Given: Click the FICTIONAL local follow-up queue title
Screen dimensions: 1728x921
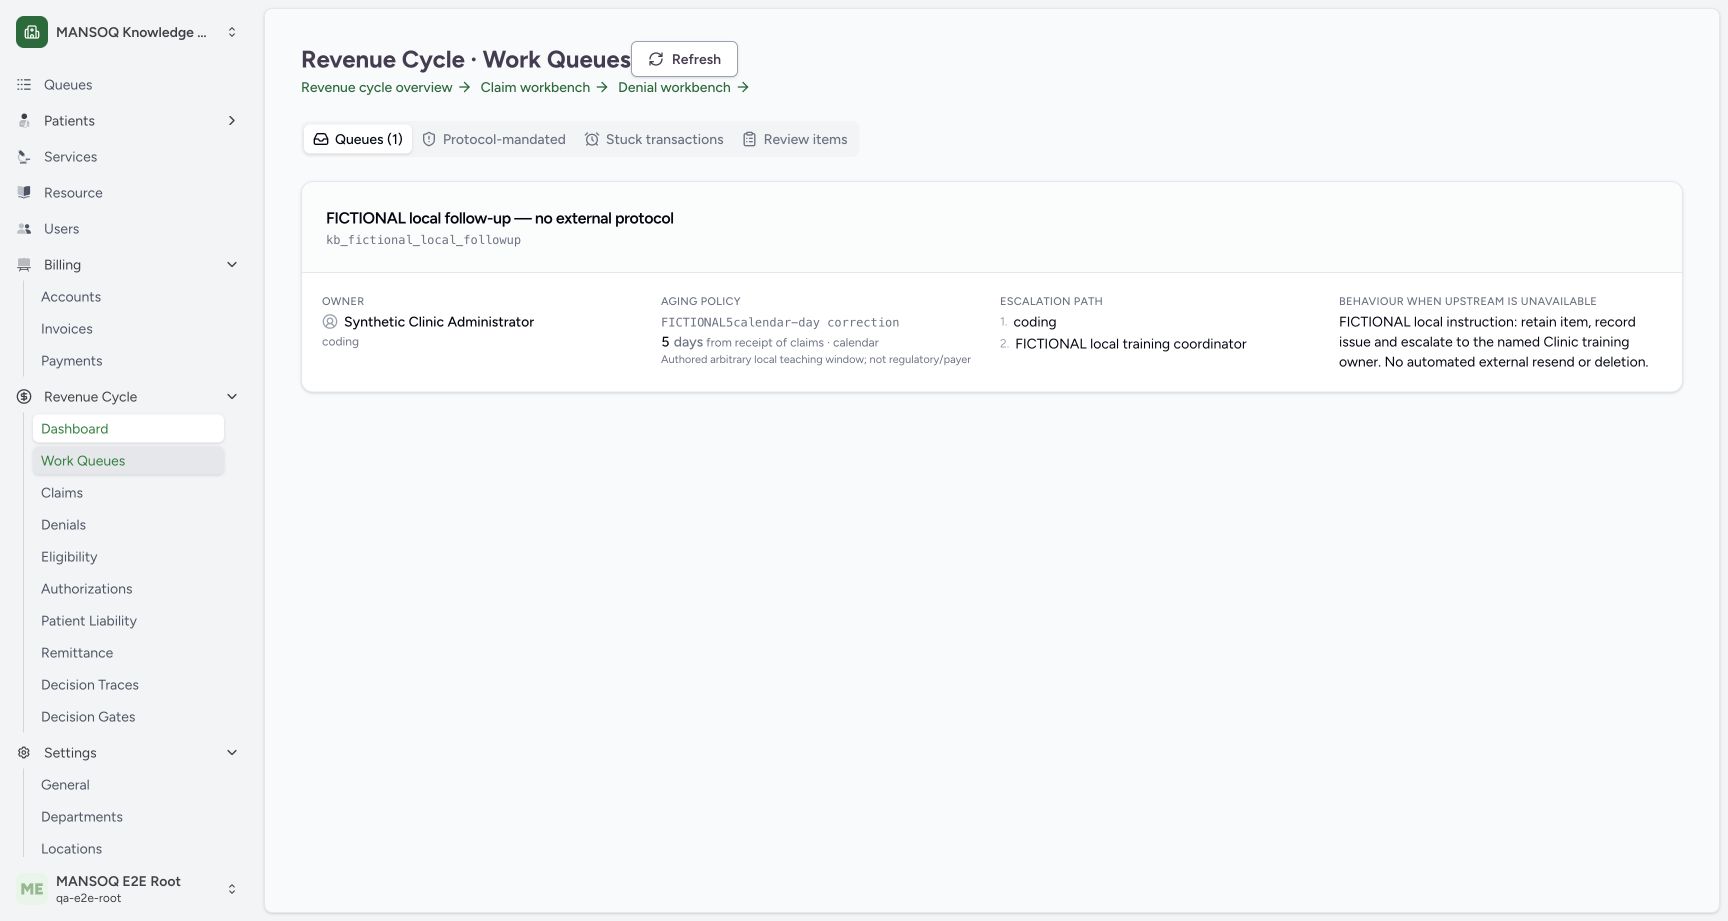Looking at the screenshot, I should coord(500,218).
